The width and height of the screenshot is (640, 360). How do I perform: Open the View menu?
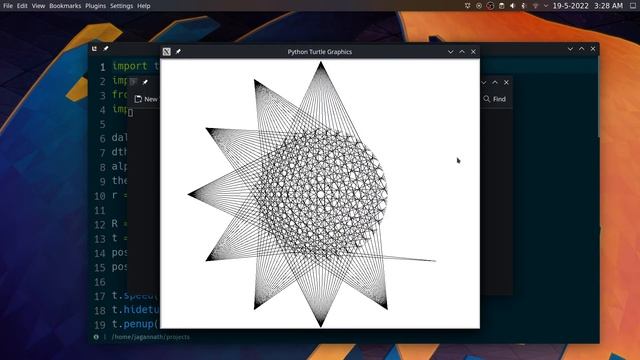[x=38, y=6]
